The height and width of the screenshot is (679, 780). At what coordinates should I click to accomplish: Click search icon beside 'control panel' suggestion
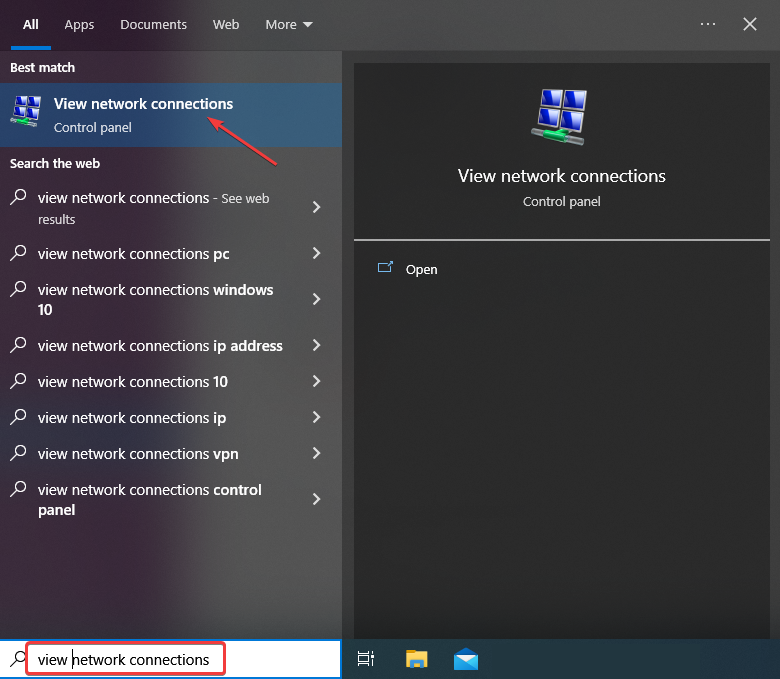[18, 488]
